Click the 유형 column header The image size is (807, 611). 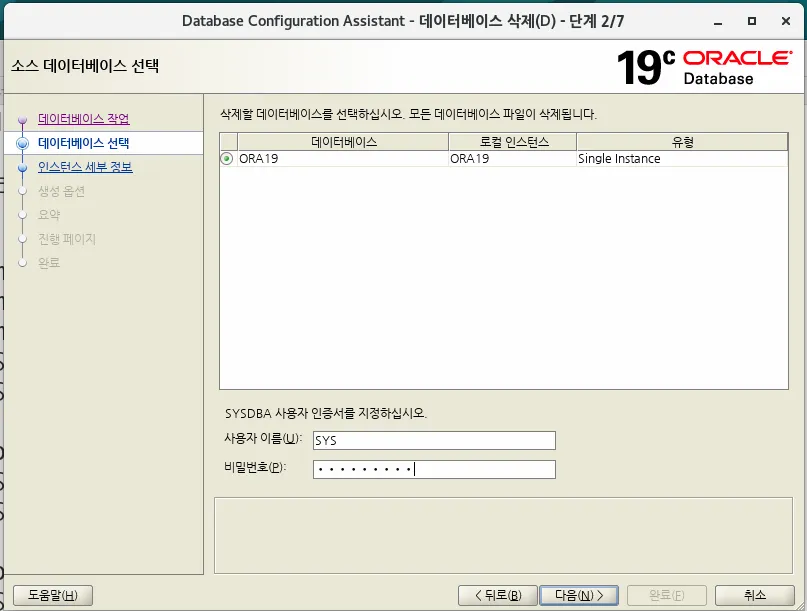coord(682,142)
